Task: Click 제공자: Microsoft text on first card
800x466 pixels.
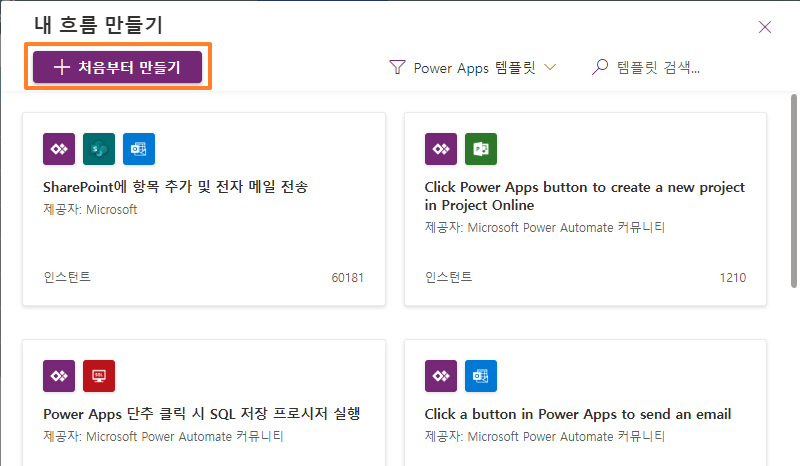Action: 90,209
